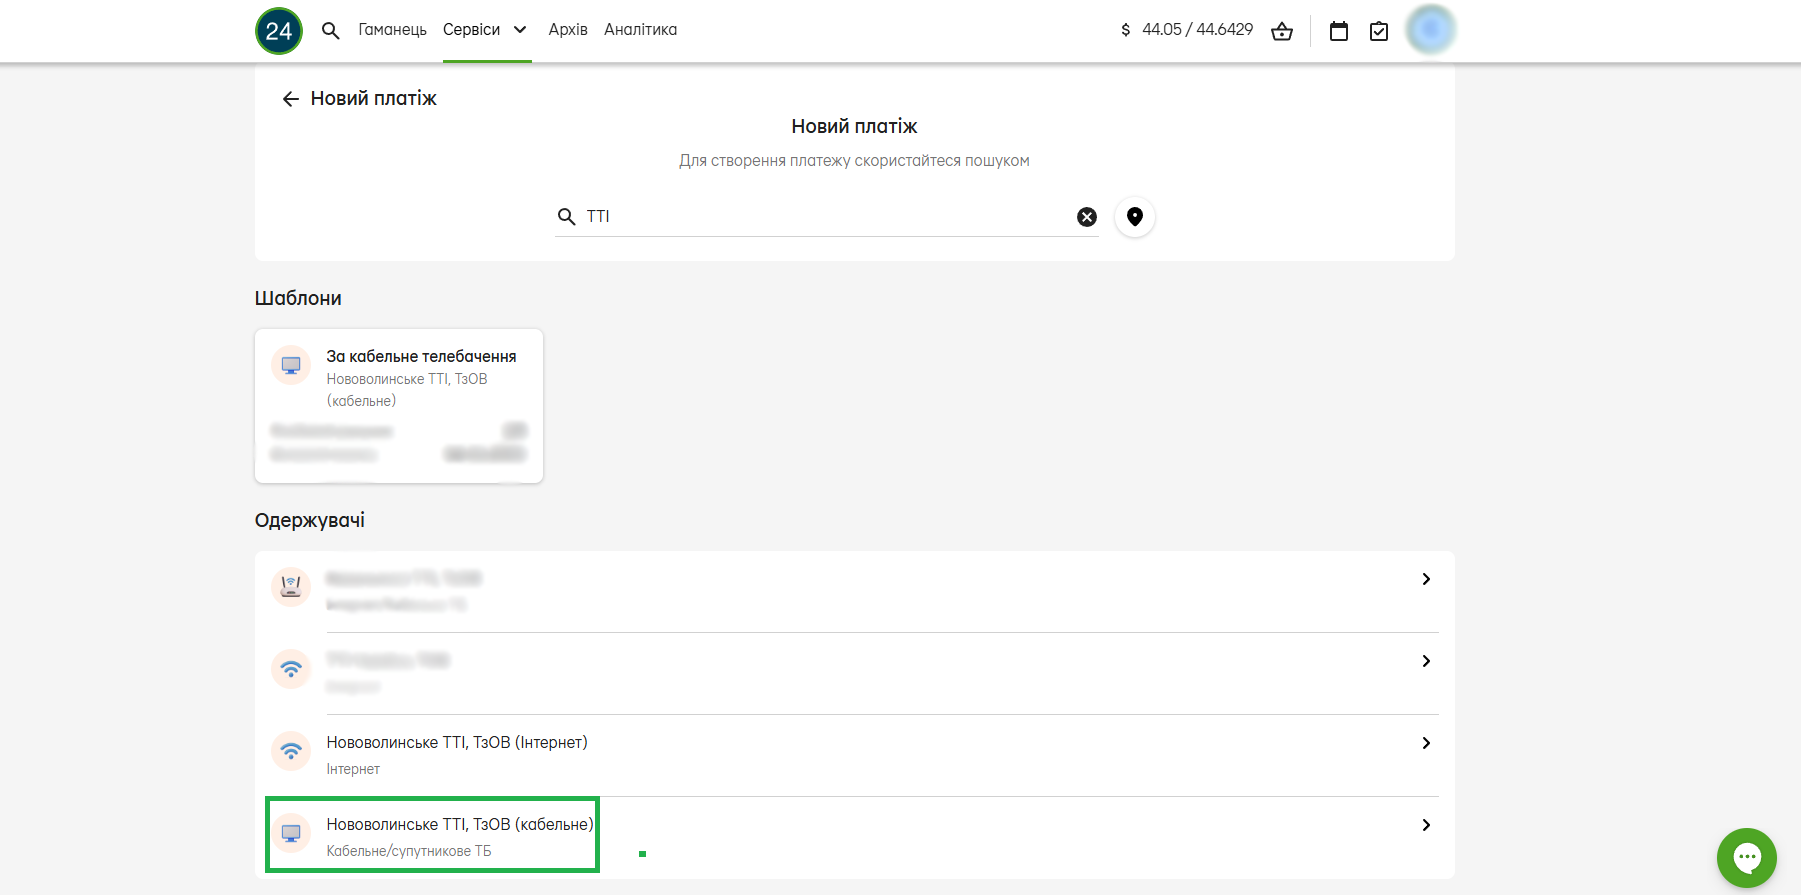Select recipient Нововолинське ТТІ, ТзОВ (Інтернет)
The image size is (1801, 895).
[x=855, y=756]
